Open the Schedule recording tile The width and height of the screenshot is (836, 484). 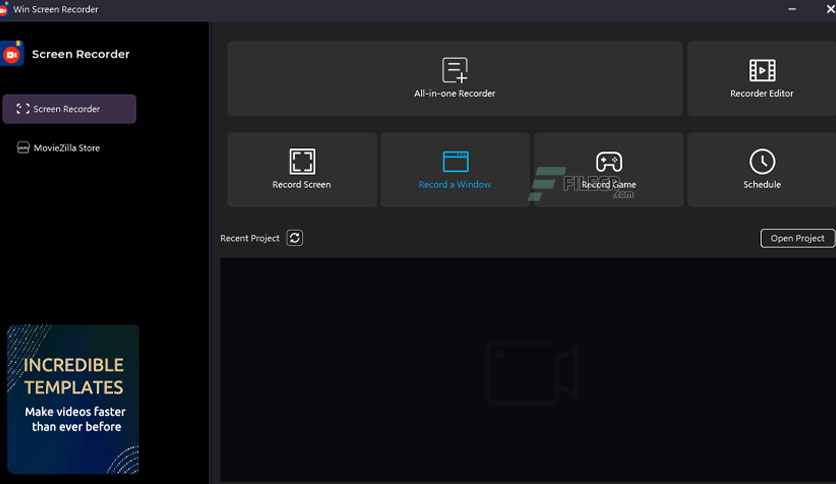pos(761,170)
